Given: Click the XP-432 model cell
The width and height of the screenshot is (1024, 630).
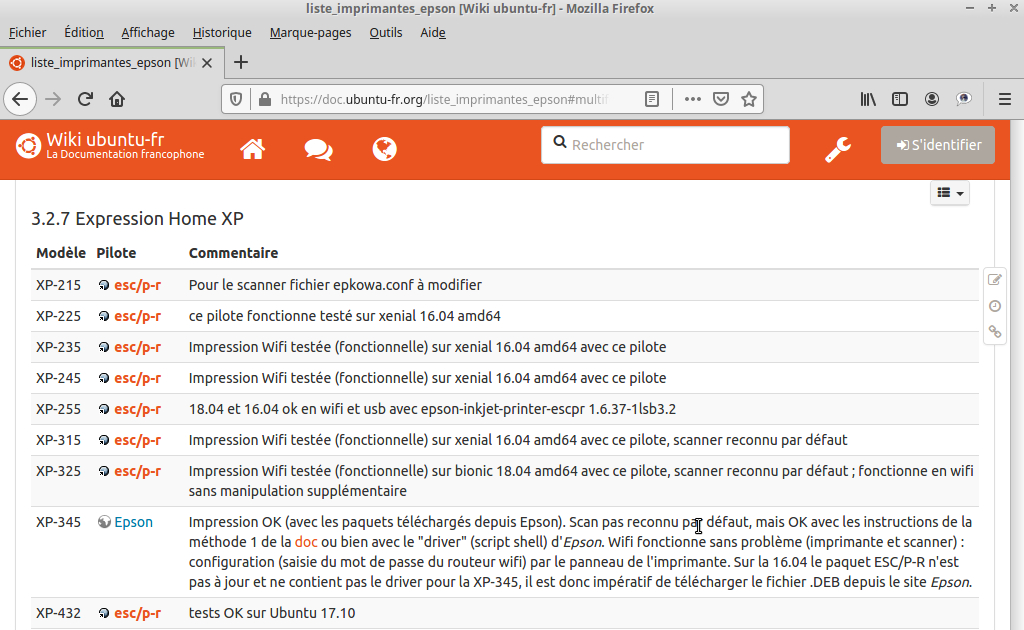Looking at the screenshot, I should pos(59,614).
